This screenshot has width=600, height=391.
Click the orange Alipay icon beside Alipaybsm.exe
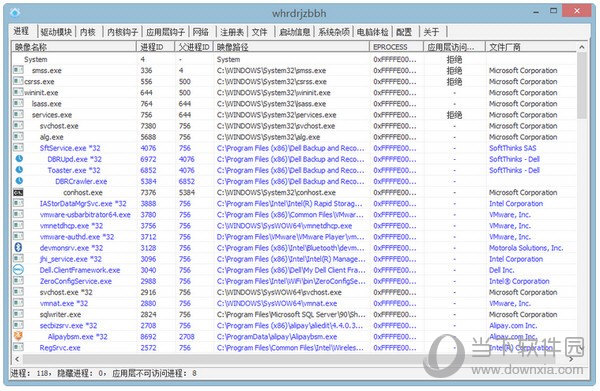click(18, 336)
